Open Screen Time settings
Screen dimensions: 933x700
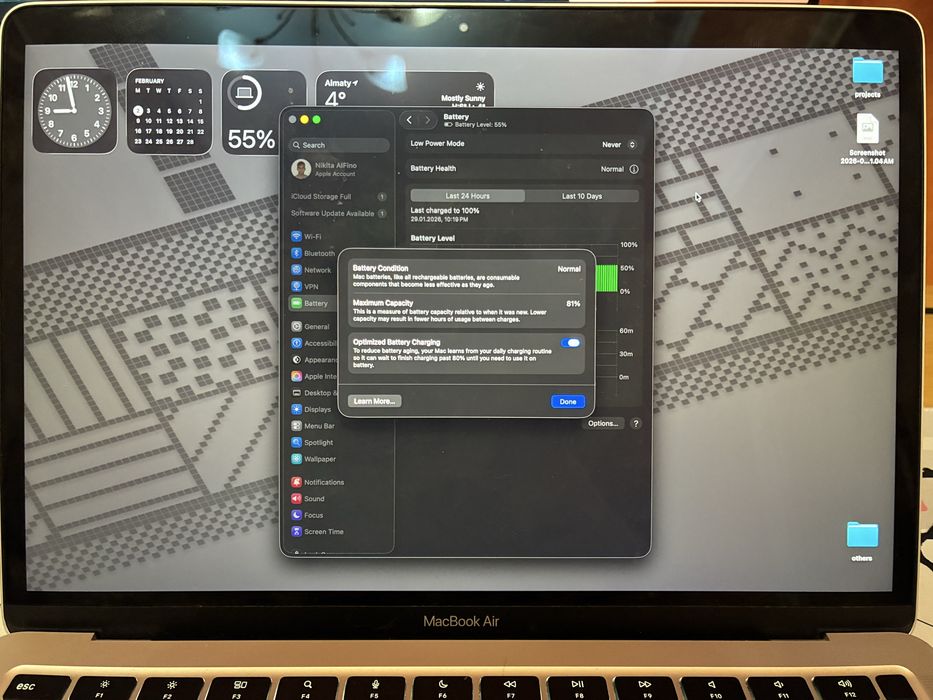point(318,532)
